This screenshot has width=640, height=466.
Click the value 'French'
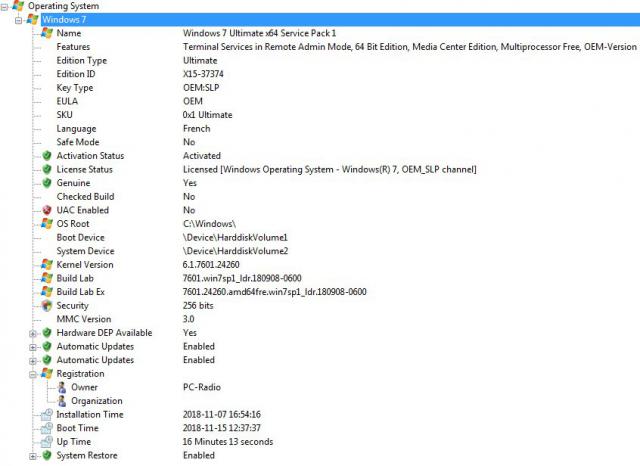click(196, 129)
